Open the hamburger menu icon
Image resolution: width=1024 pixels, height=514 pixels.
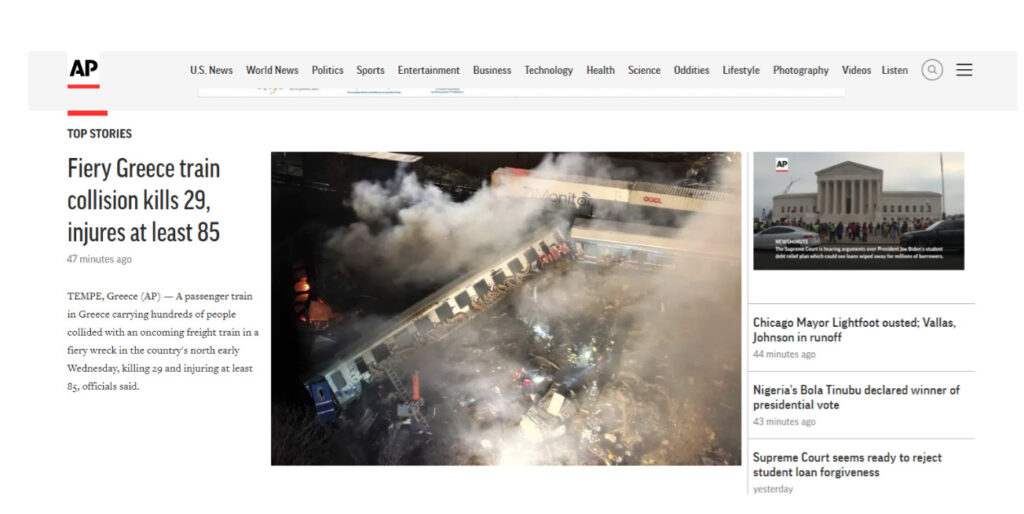point(964,70)
